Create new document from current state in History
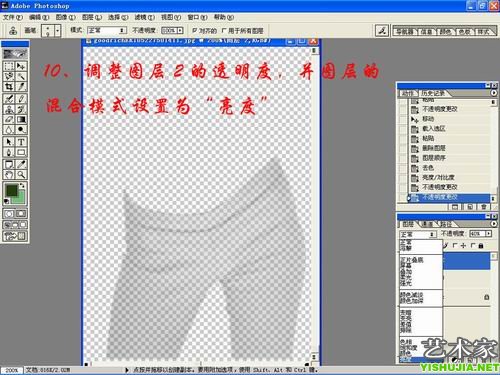Image resolution: width=500 pixels, height=375 pixels. click(x=455, y=207)
